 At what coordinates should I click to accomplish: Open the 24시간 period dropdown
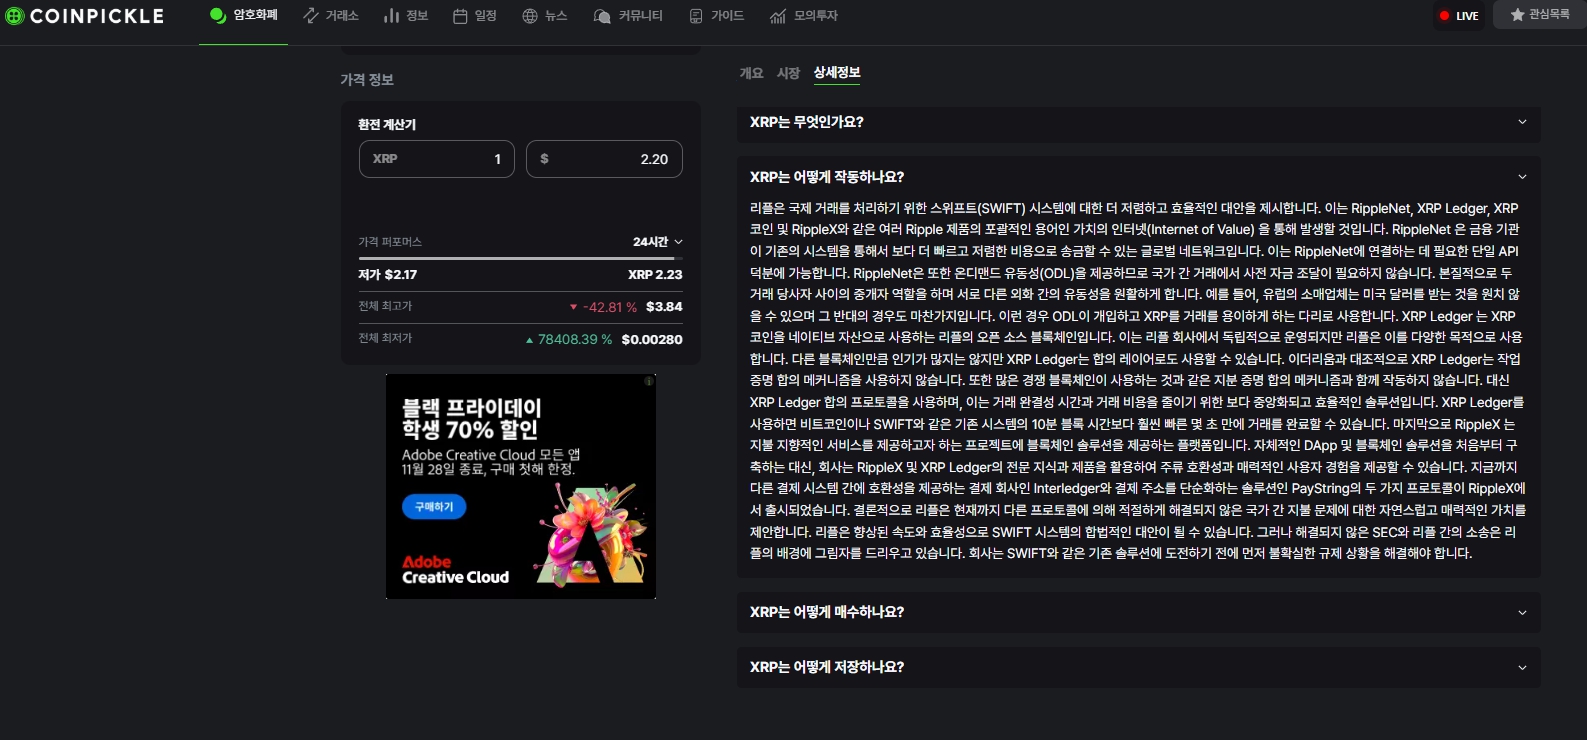[657, 242]
